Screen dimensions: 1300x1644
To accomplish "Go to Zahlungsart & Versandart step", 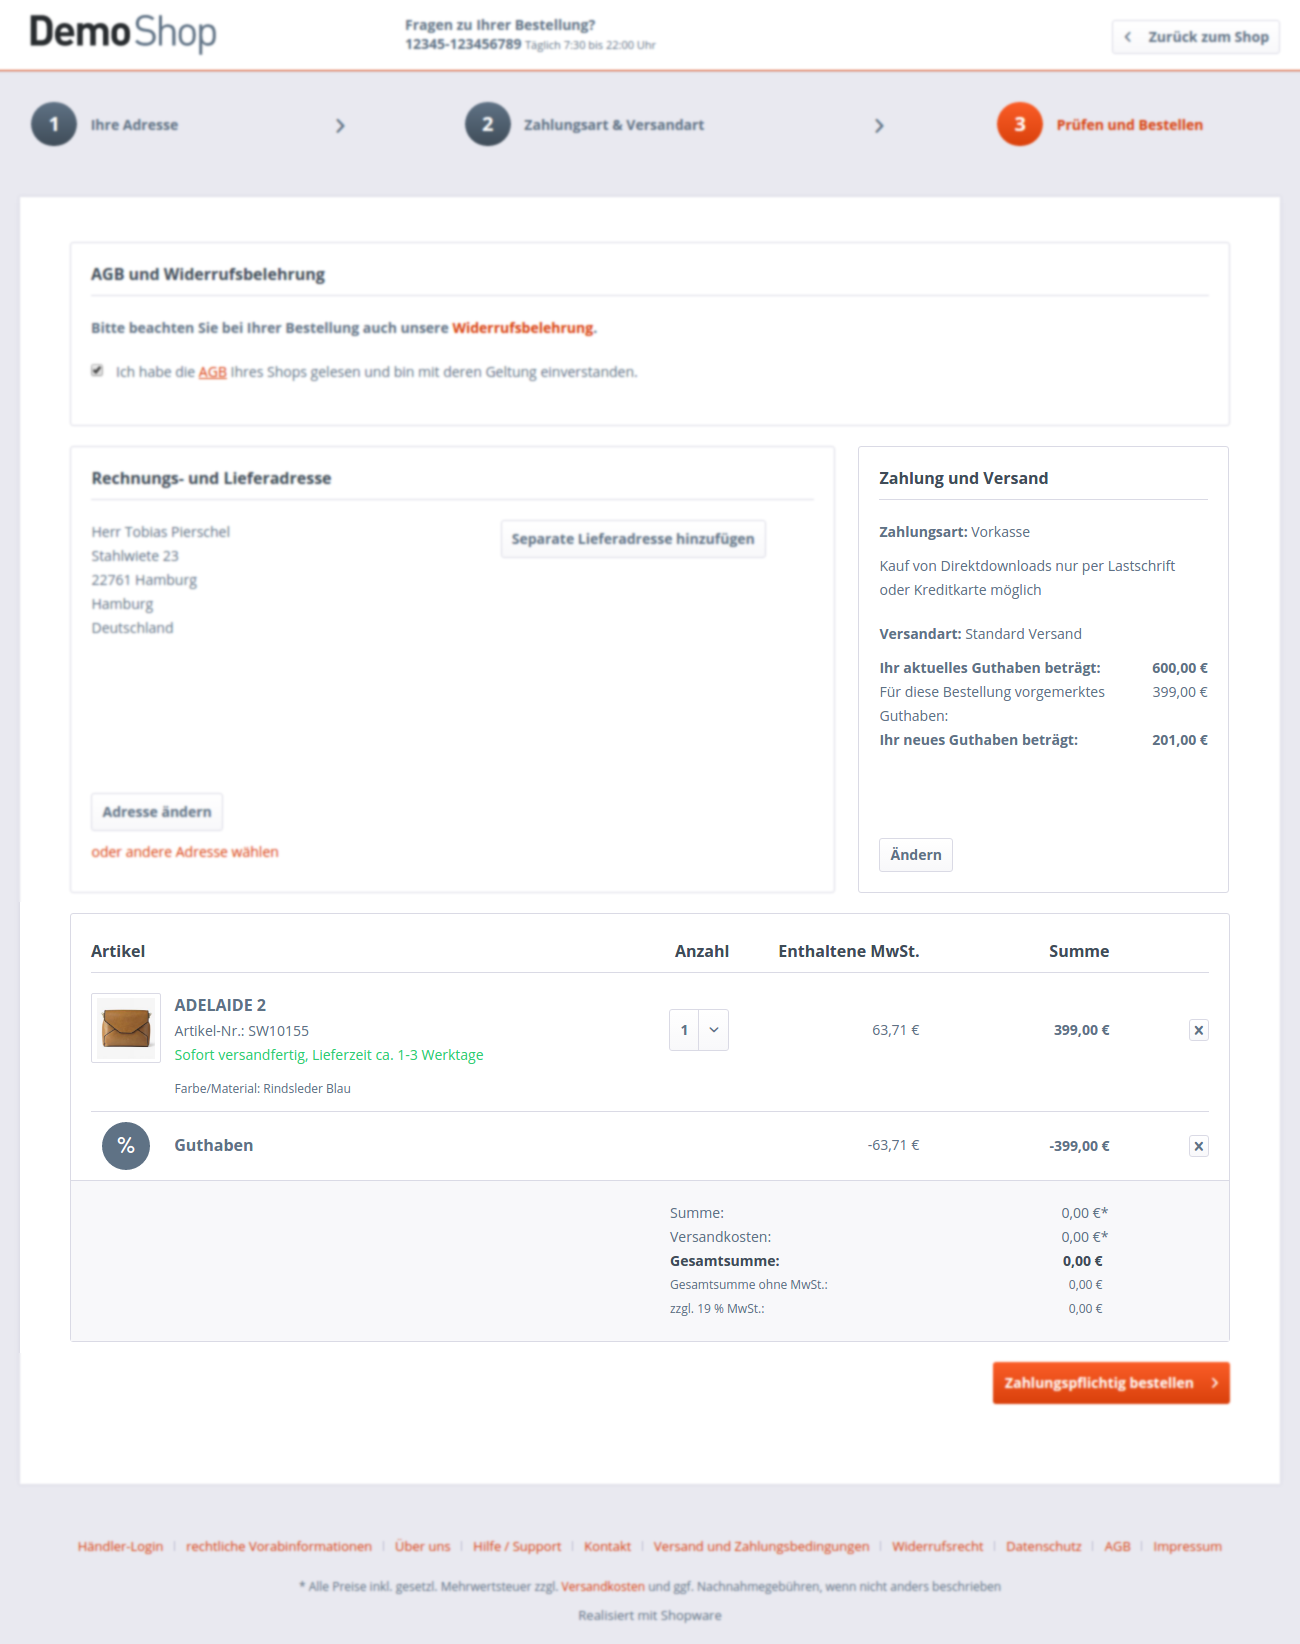I will 613,125.
